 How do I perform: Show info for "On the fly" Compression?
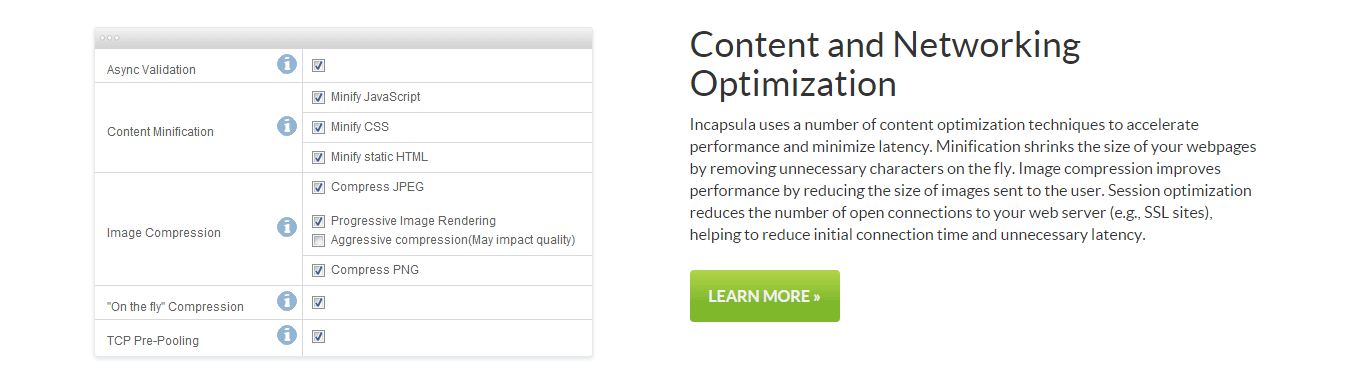(287, 301)
